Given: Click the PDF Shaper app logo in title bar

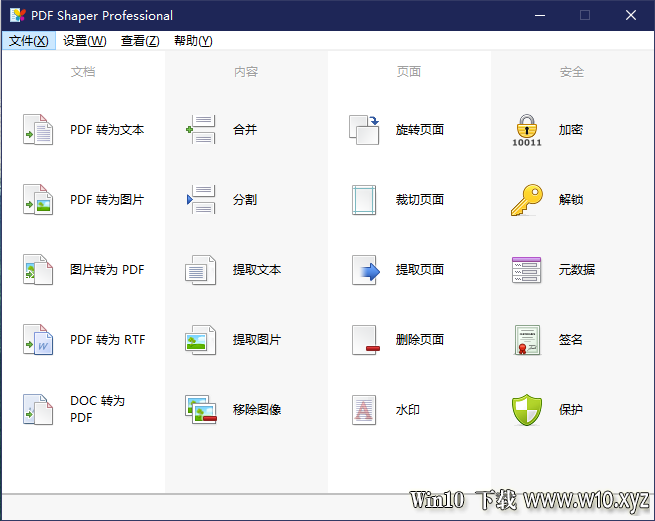Looking at the screenshot, I should click(18, 15).
